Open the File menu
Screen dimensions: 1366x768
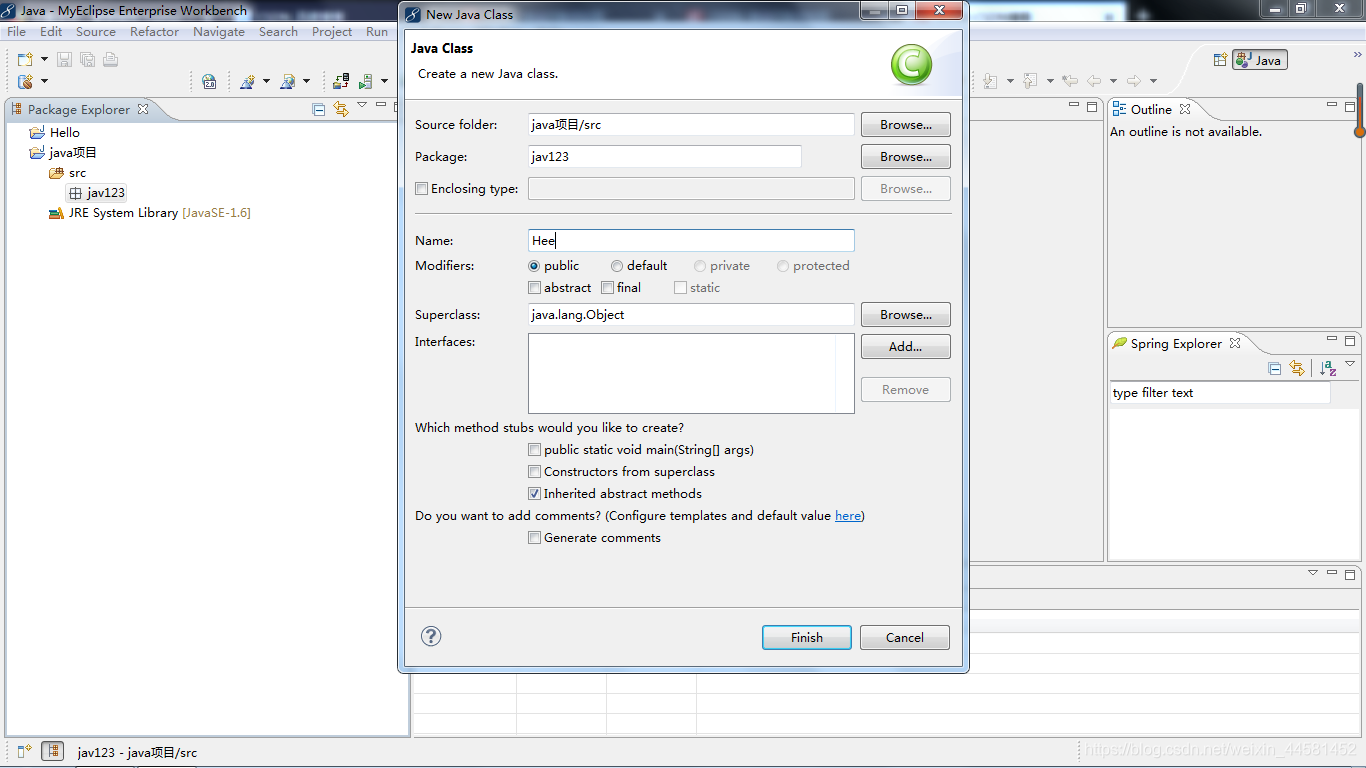click(16, 31)
